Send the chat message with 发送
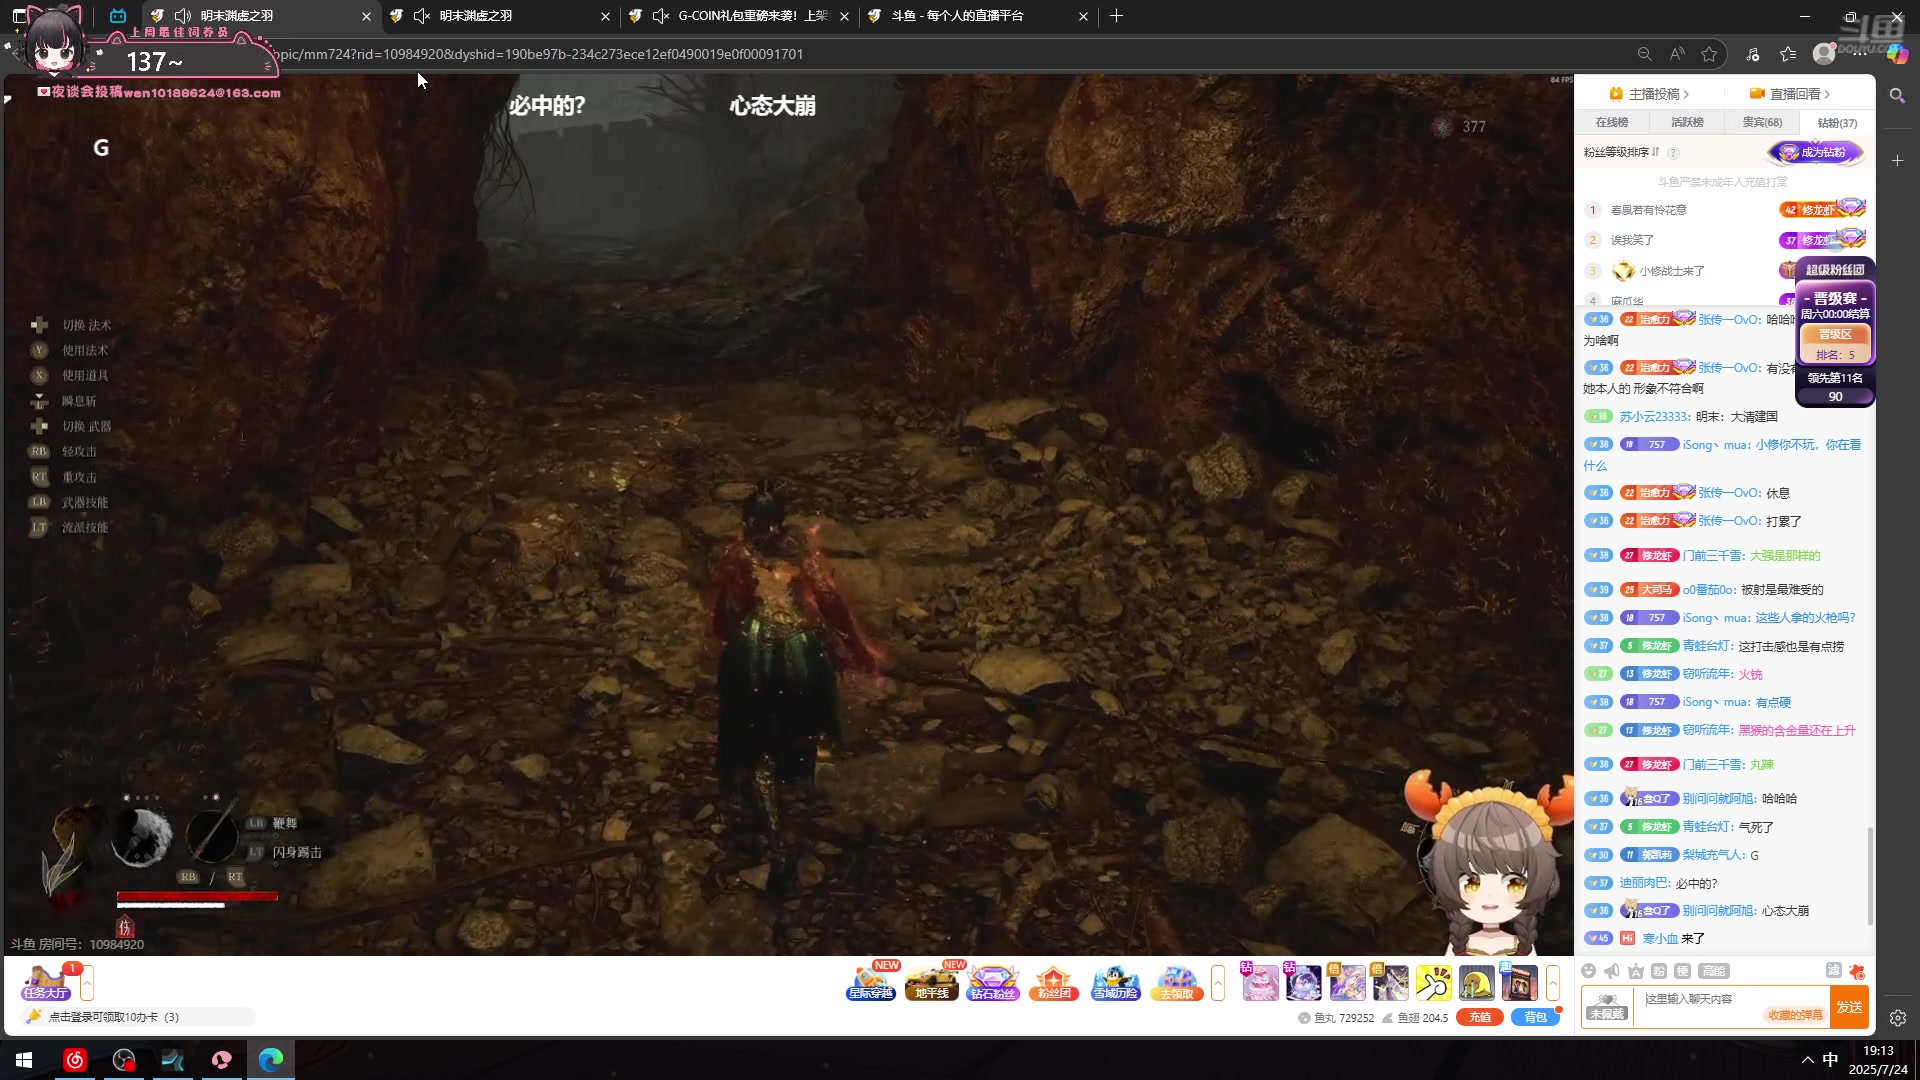The width and height of the screenshot is (1920, 1080). point(1849,1007)
